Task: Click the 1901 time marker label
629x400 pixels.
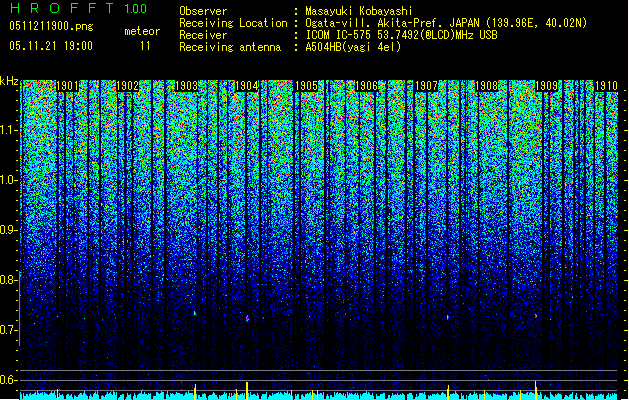Action: click(x=67, y=86)
